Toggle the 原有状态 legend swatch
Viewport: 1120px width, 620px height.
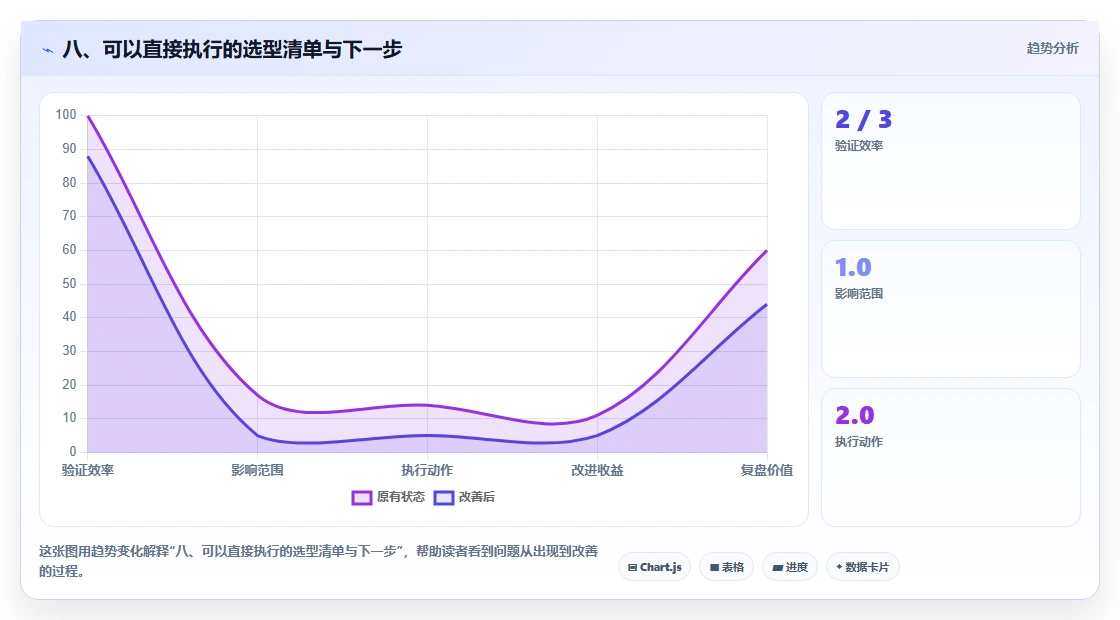point(361,497)
